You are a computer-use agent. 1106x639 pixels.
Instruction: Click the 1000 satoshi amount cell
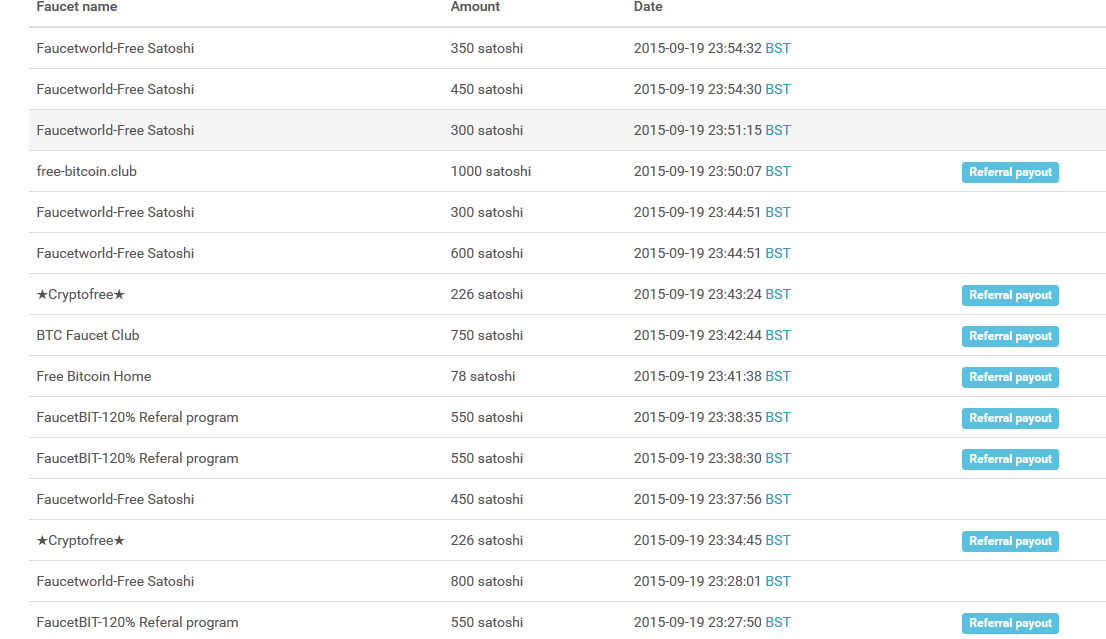pyautogui.click(x=491, y=171)
